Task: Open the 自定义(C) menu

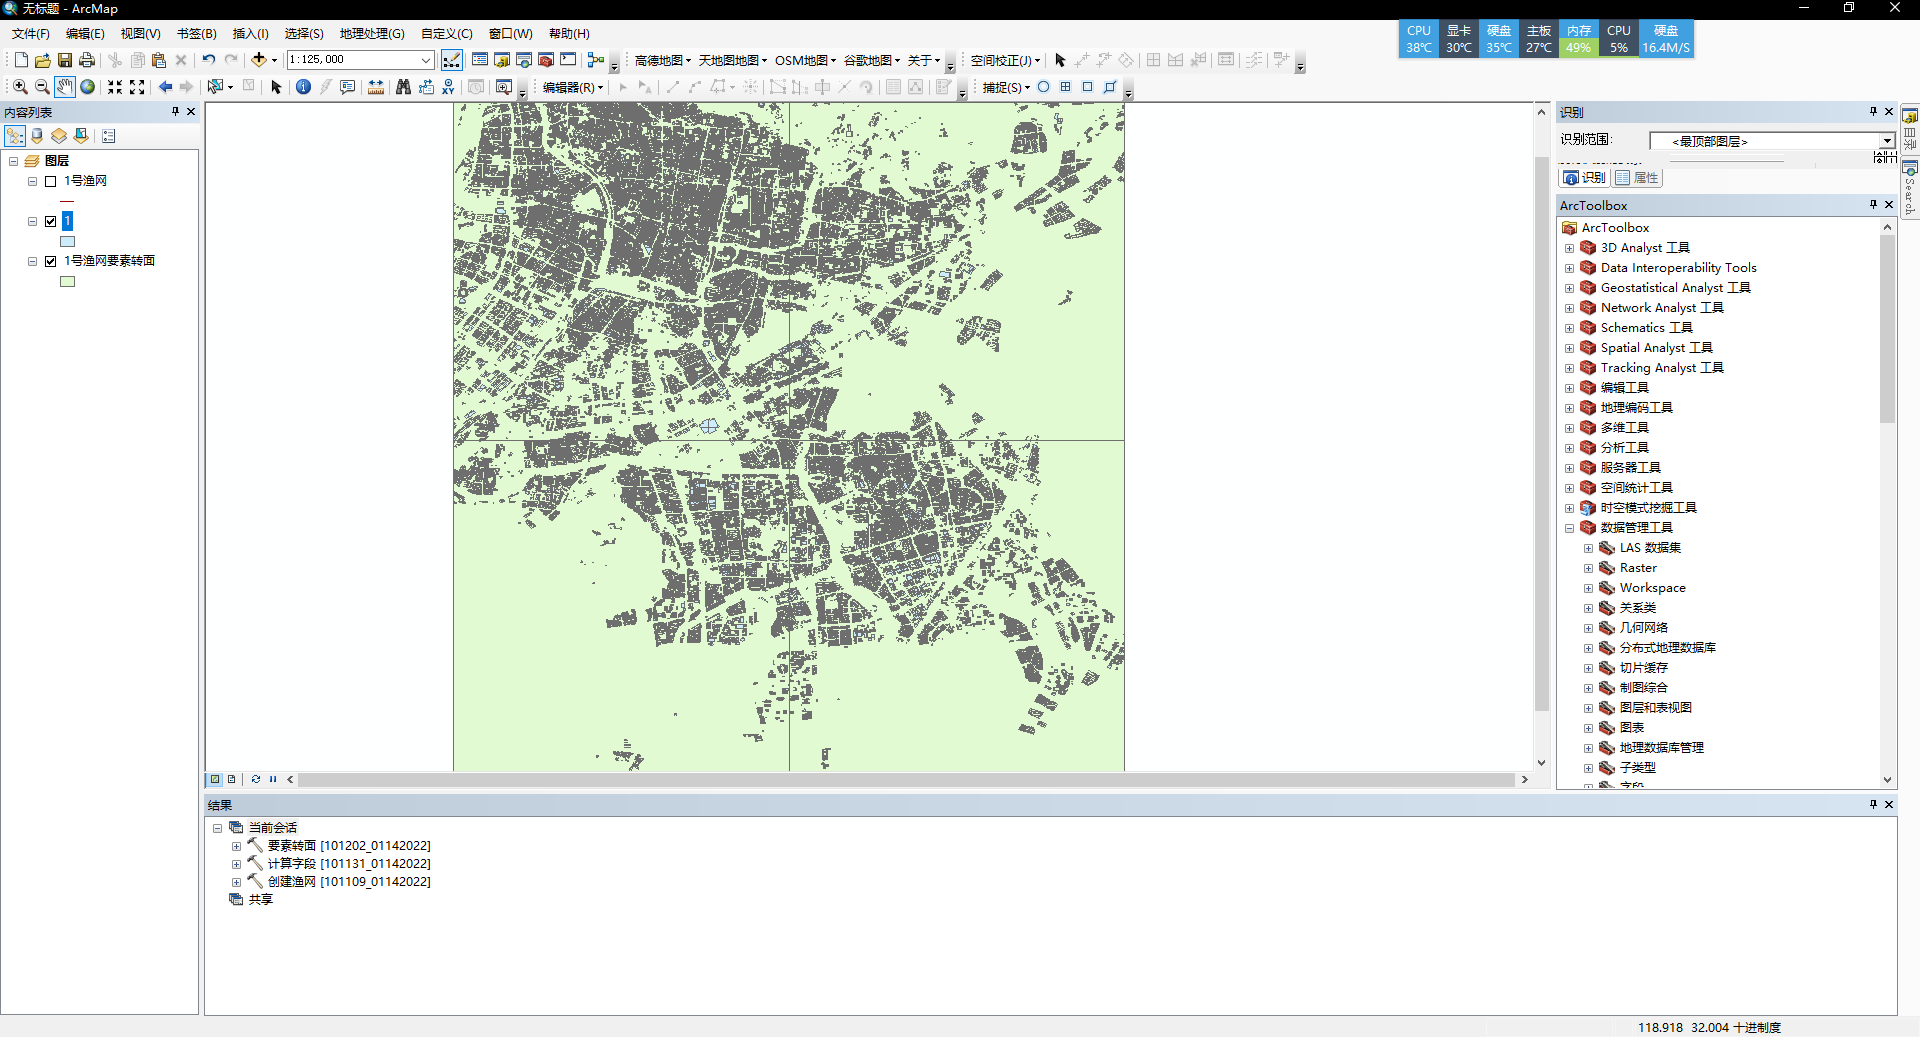Action: [446, 34]
